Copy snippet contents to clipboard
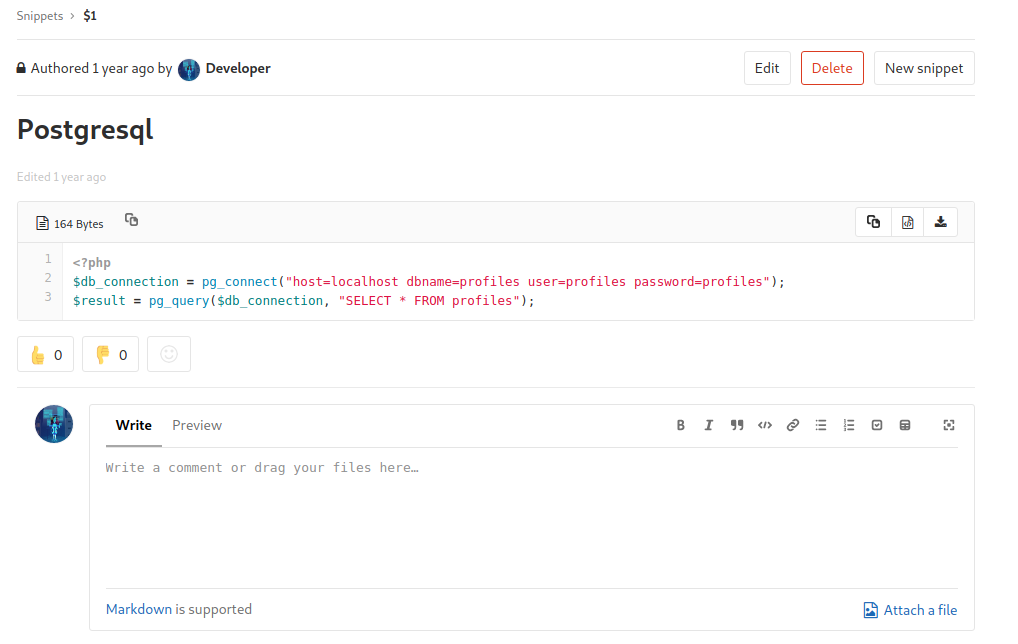 (873, 223)
